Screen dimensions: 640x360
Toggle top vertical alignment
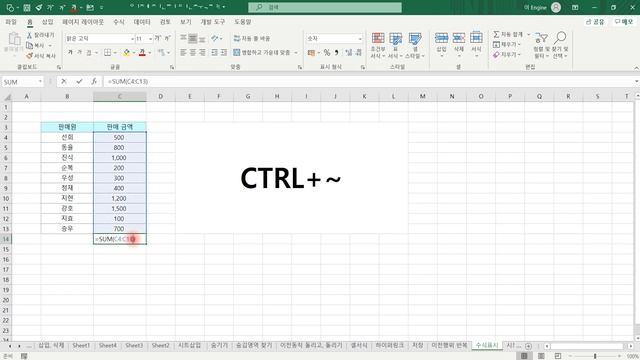point(184,38)
